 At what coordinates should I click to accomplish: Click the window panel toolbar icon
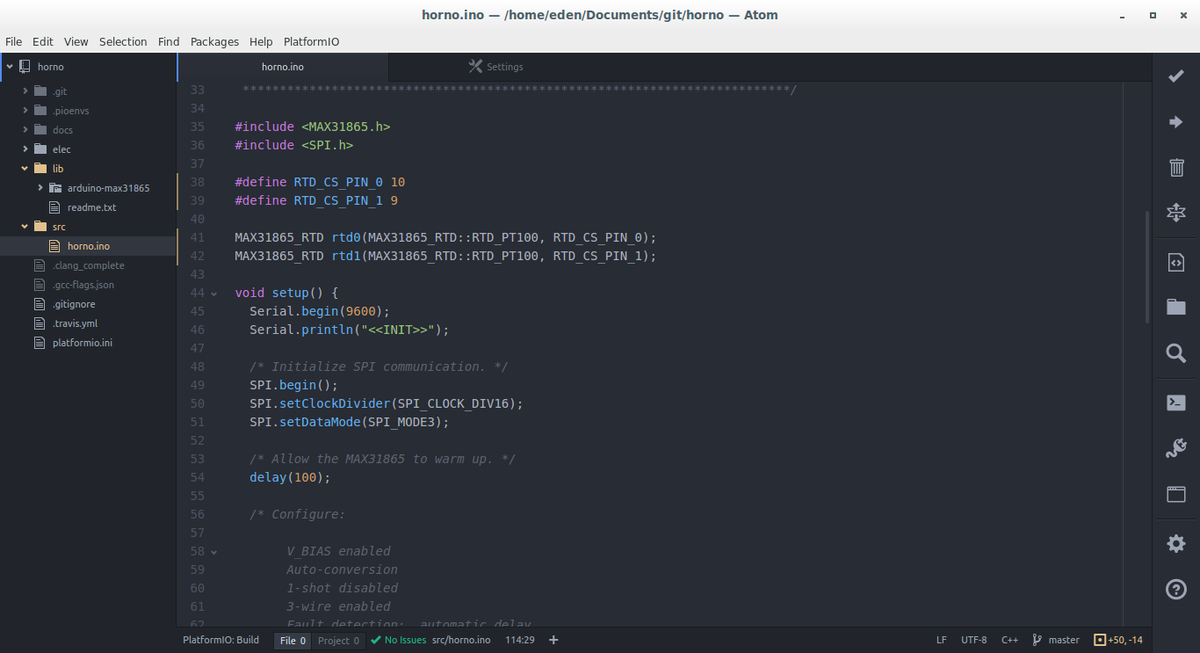coord(1176,494)
